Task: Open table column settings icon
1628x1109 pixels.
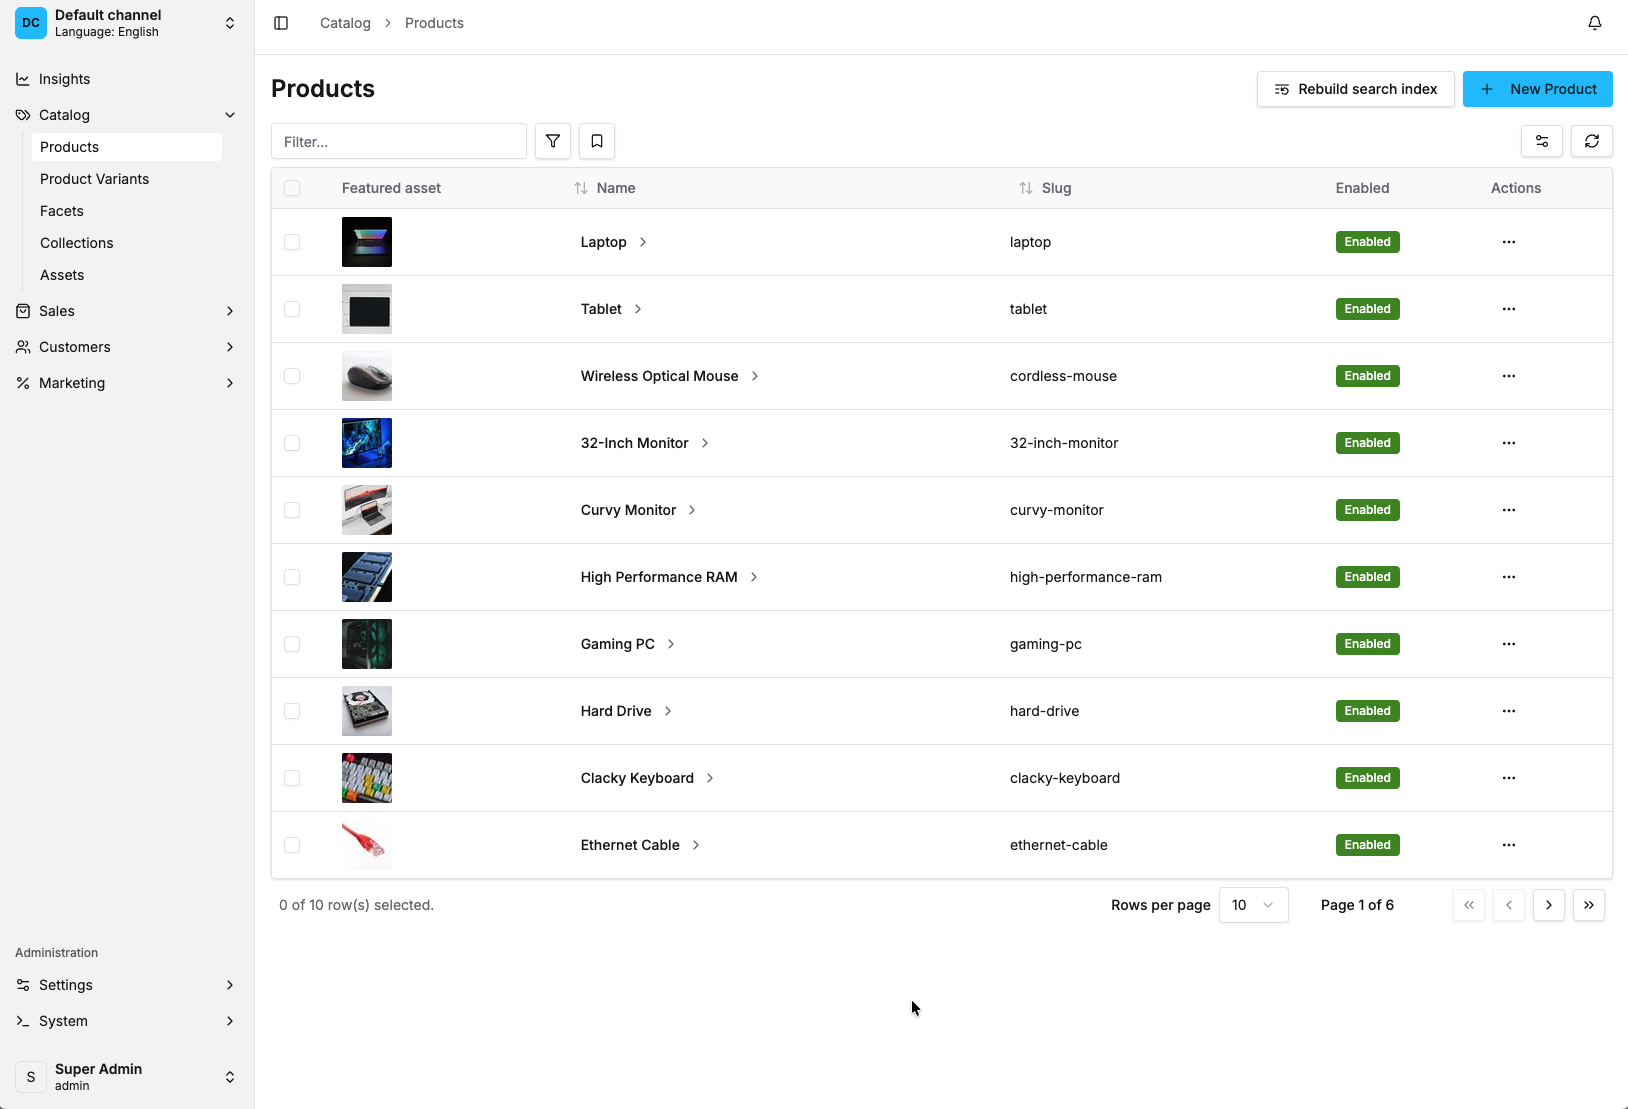Action: point(1542,142)
